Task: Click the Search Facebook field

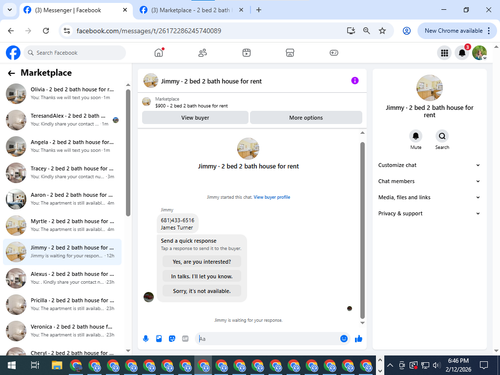Action: tap(75, 53)
